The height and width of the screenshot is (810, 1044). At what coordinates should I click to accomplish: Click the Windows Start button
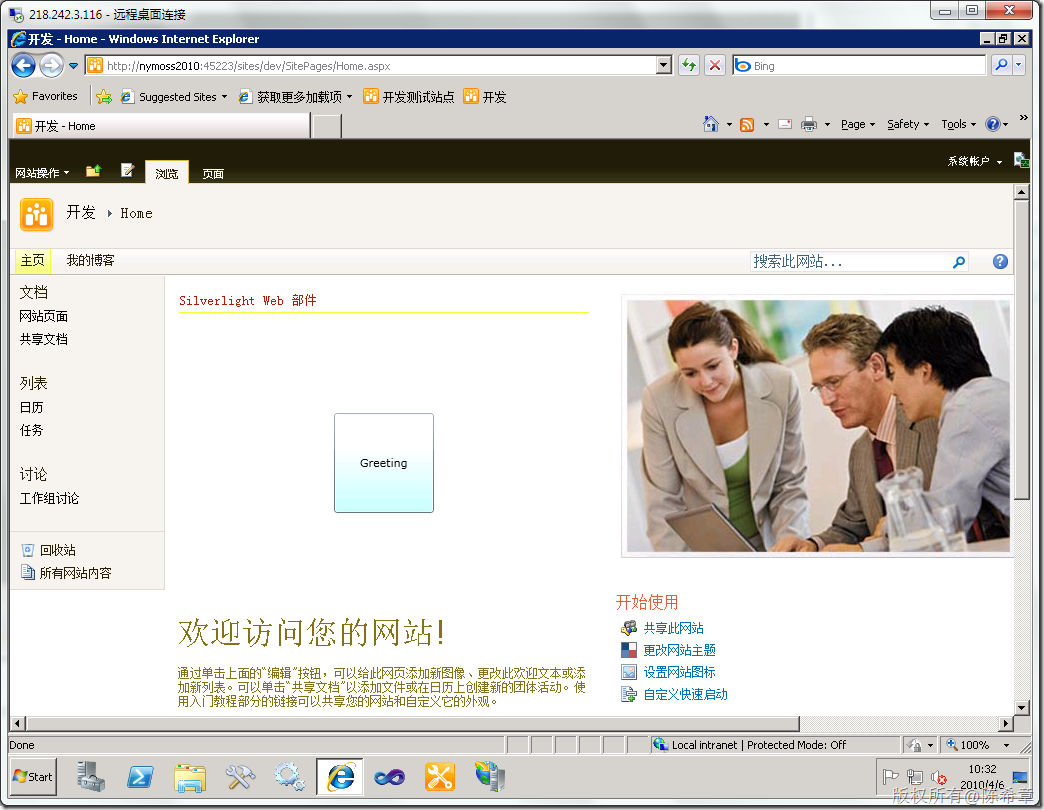tap(33, 777)
